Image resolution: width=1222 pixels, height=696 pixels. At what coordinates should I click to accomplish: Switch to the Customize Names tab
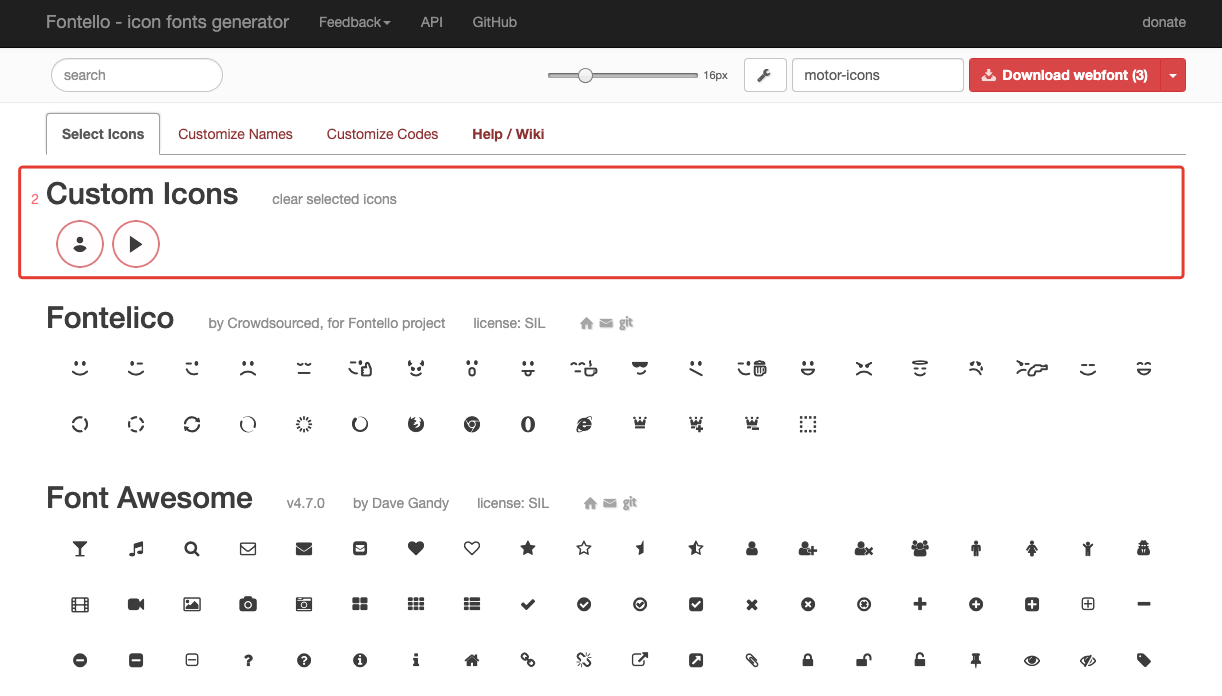pos(235,134)
